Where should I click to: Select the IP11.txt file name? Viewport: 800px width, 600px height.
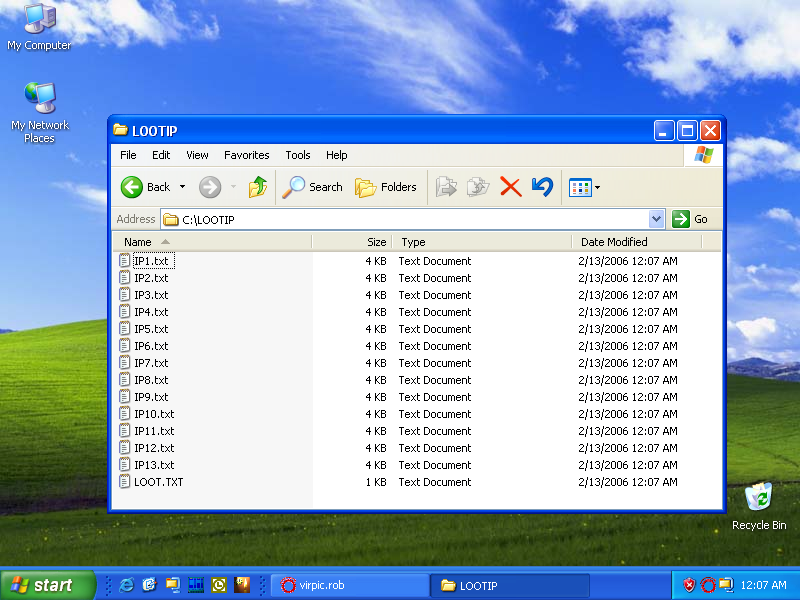point(154,431)
